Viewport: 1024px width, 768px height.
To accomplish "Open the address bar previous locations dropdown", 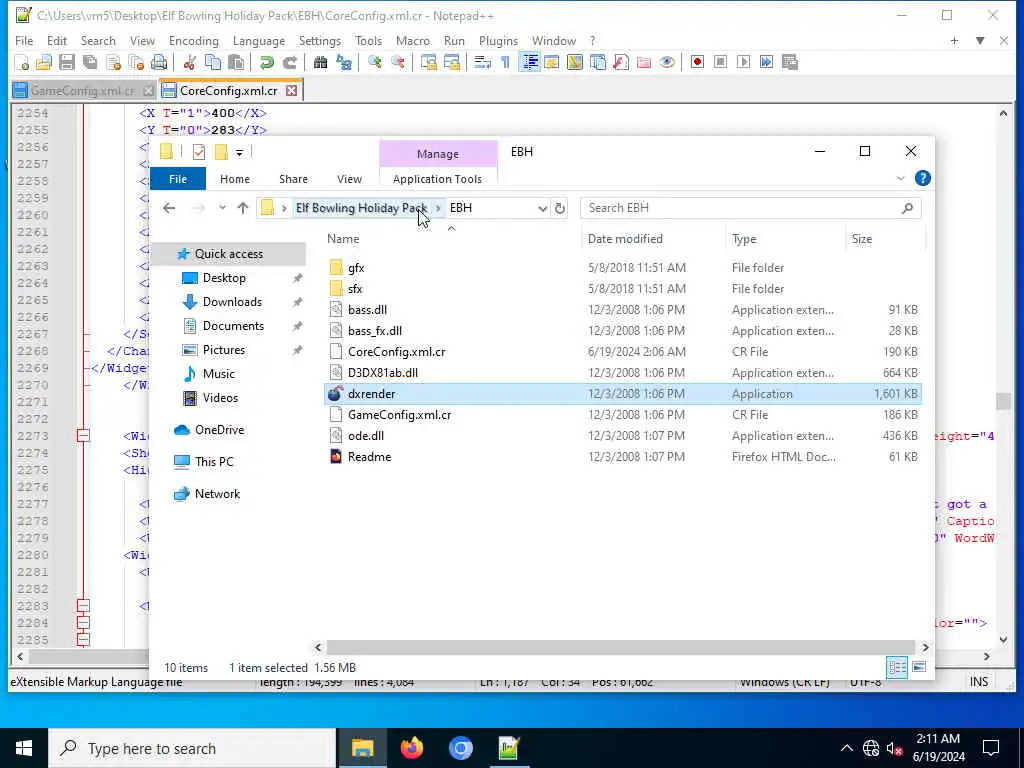I will (x=542, y=208).
